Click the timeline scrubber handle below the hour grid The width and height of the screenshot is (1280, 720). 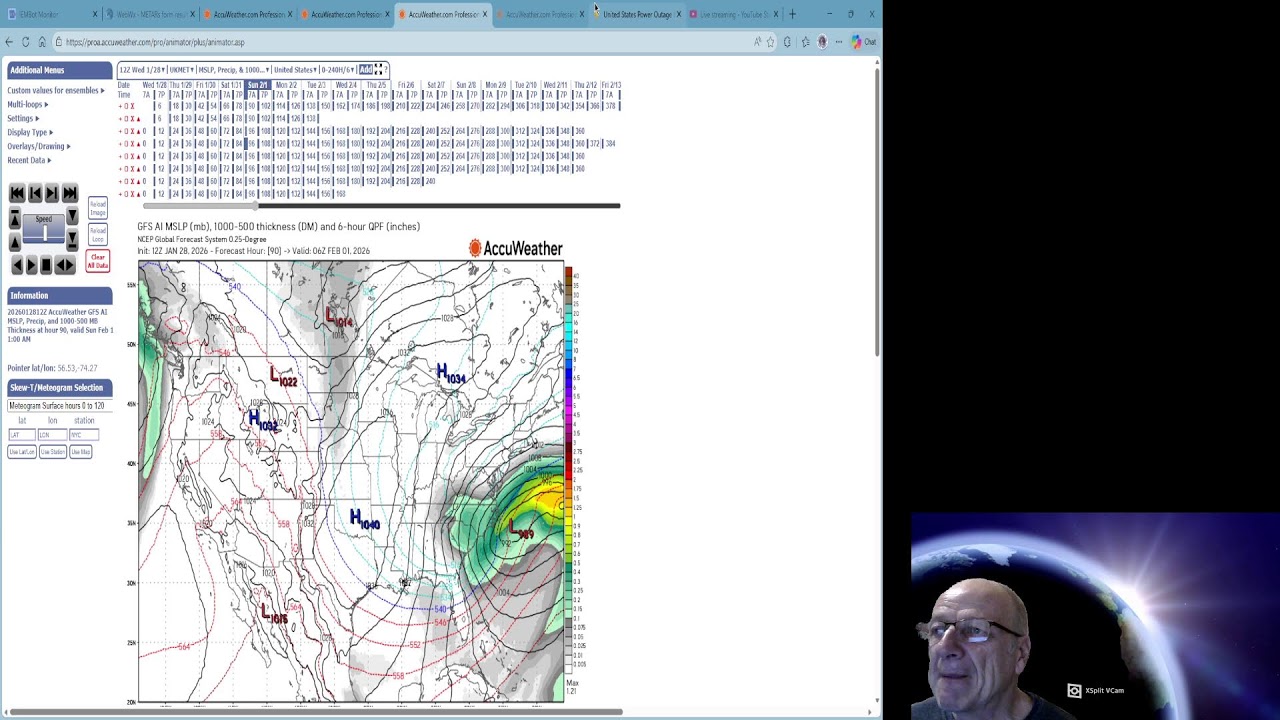255,205
